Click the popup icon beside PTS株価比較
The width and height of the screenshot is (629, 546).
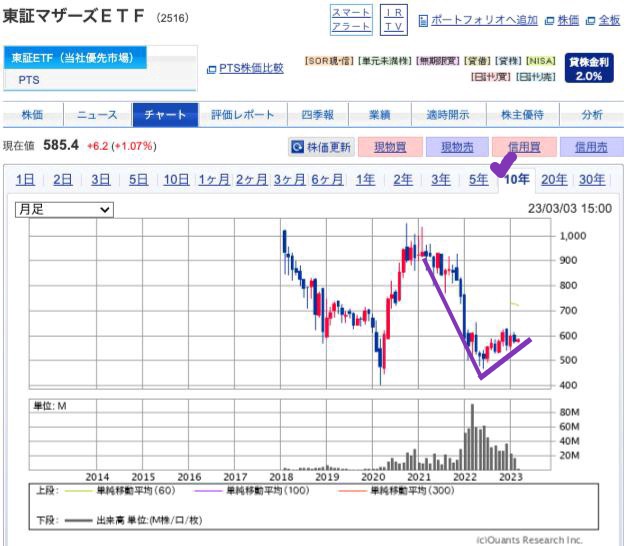pyautogui.click(x=211, y=70)
